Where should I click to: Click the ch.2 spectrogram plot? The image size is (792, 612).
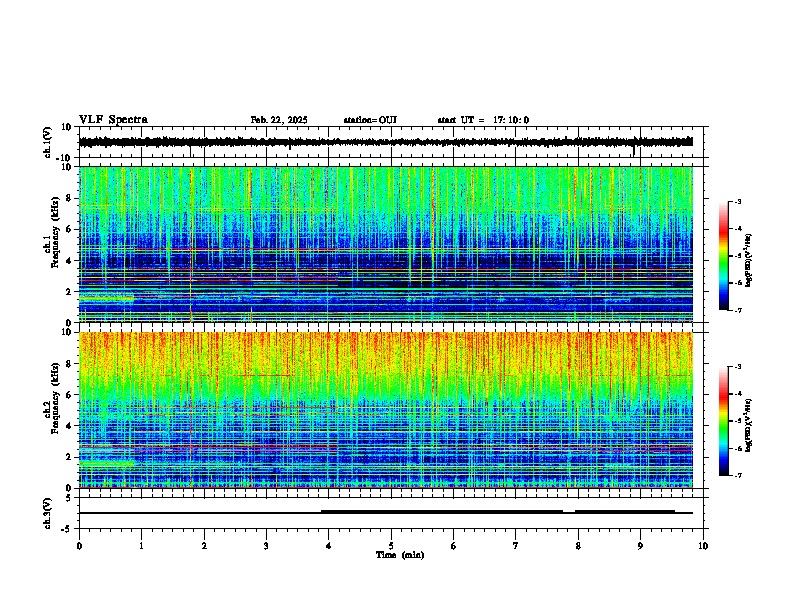(x=386, y=410)
